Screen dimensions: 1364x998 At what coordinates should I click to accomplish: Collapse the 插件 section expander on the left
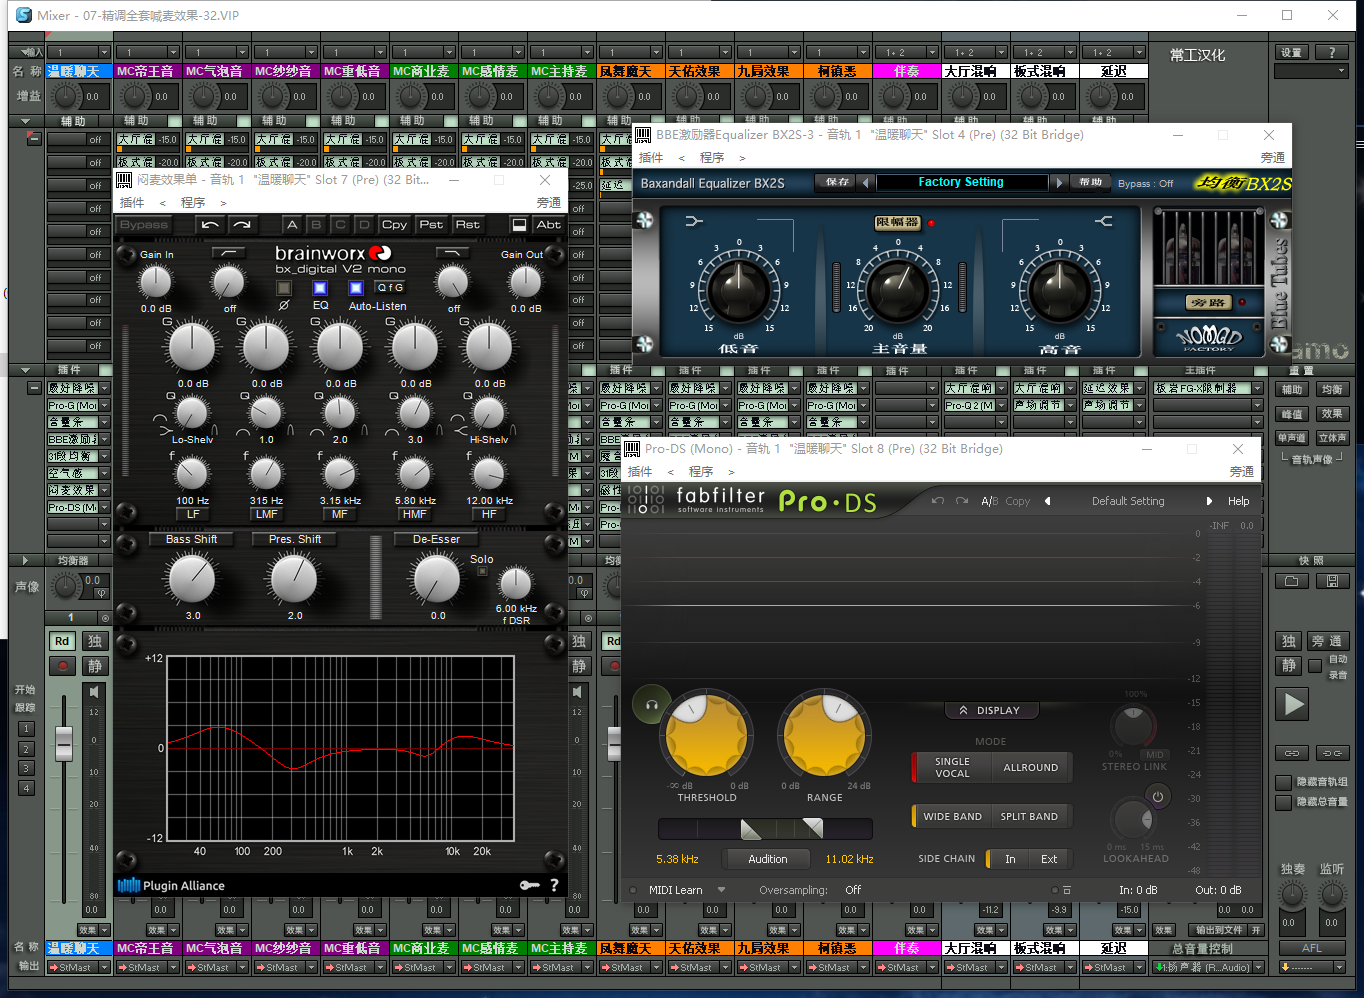click(24, 370)
